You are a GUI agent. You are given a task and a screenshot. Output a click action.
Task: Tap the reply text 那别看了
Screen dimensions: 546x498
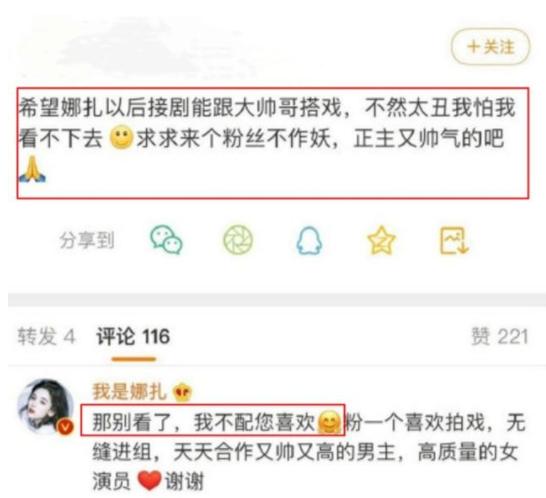(x=203, y=423)
